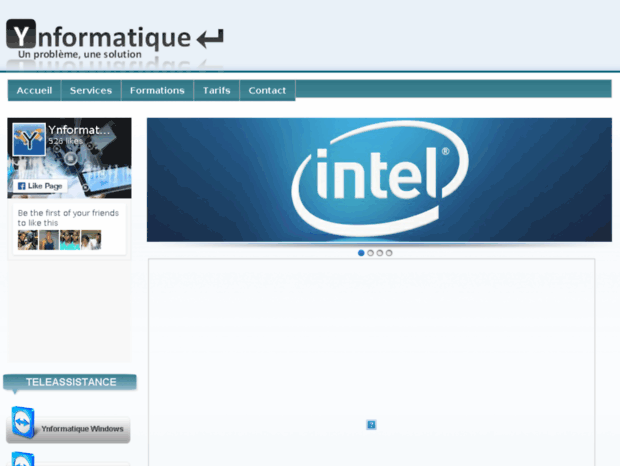Go to the Formations page
The height and width of the screenshot is (466, 620).
[157, 91]
